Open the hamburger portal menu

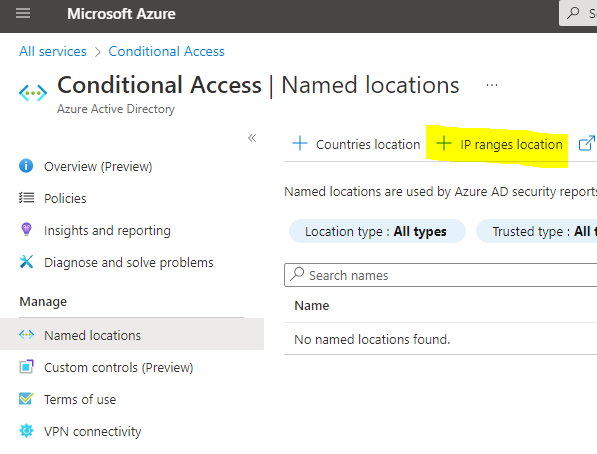(x=23, y=13)
